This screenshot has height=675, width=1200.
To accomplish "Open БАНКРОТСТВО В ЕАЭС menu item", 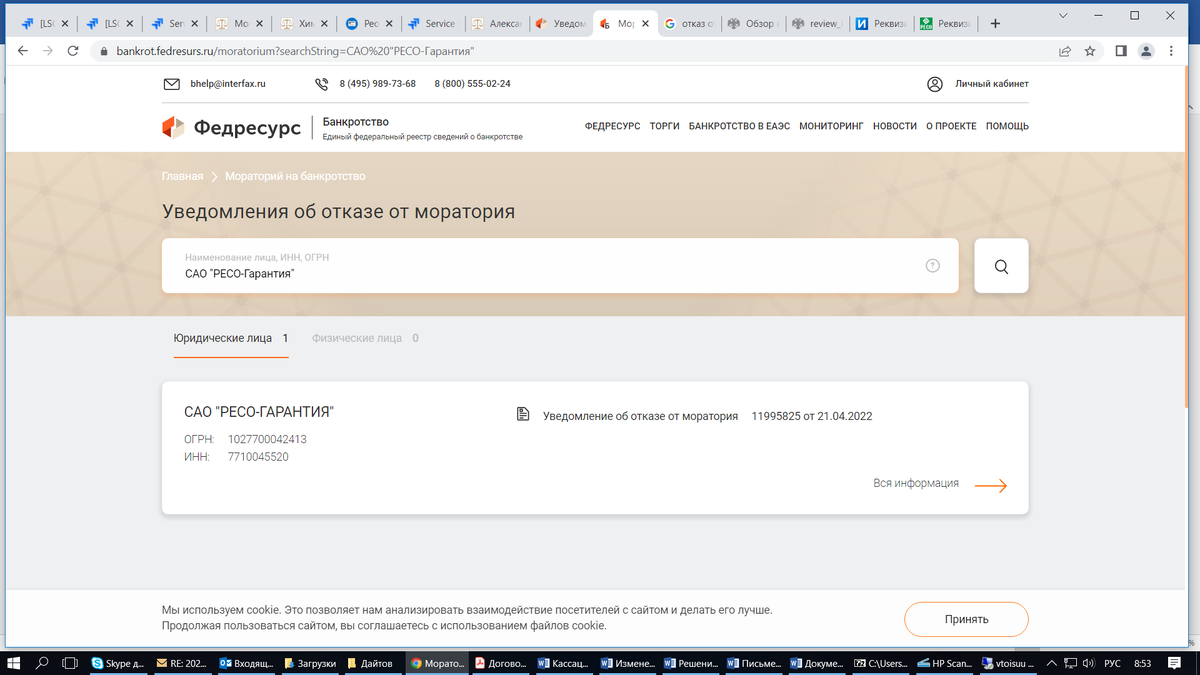I will coord(739,127).
